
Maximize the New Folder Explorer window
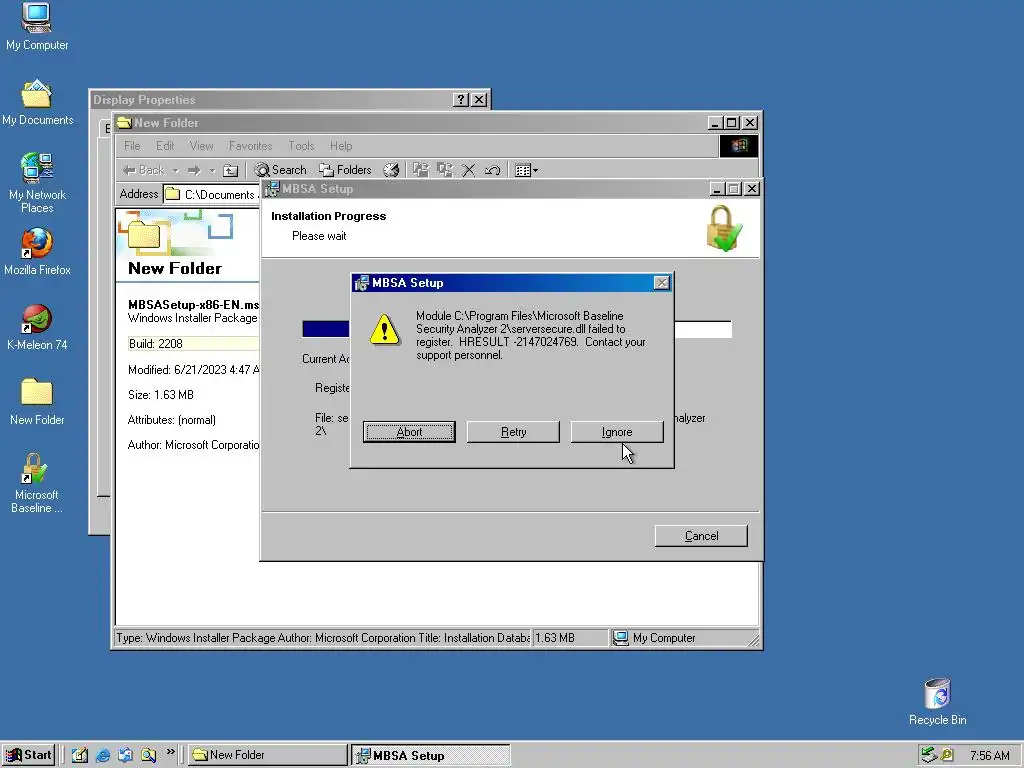[x=731, y=123]
